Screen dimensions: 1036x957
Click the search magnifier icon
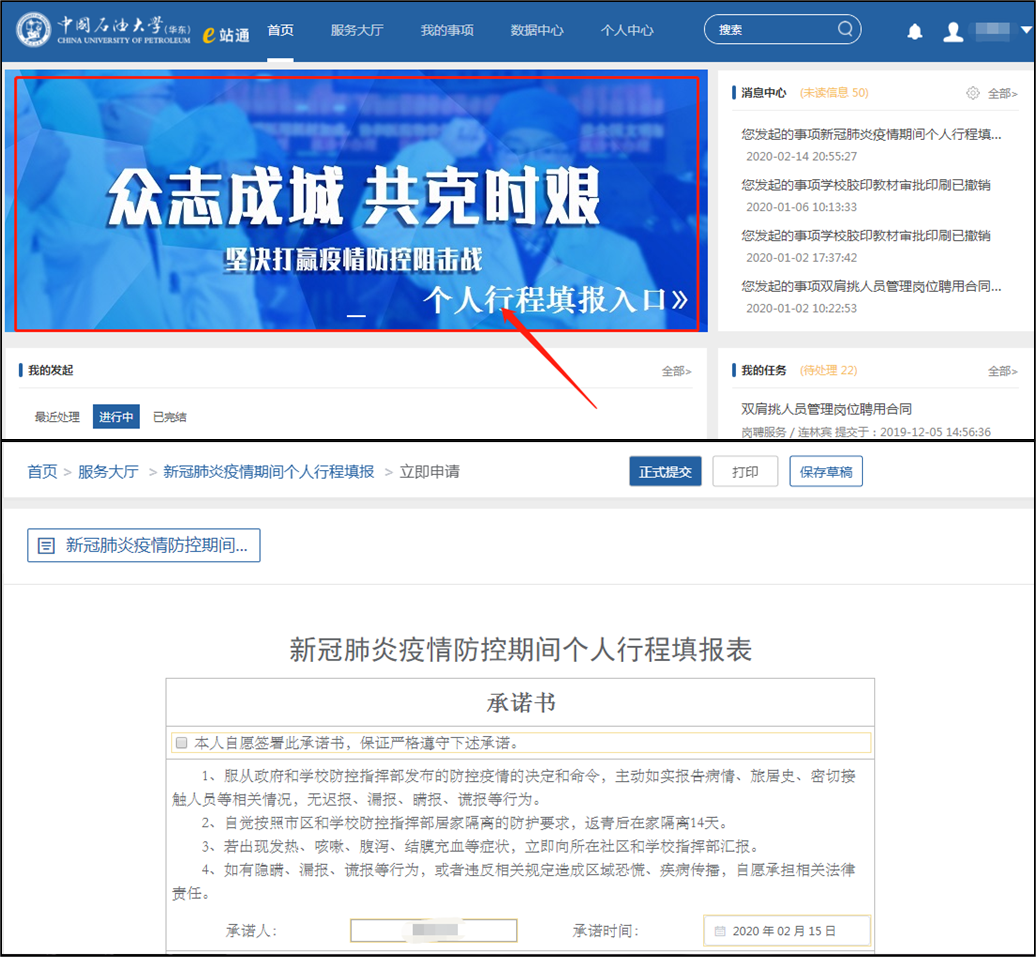[845, 29]
